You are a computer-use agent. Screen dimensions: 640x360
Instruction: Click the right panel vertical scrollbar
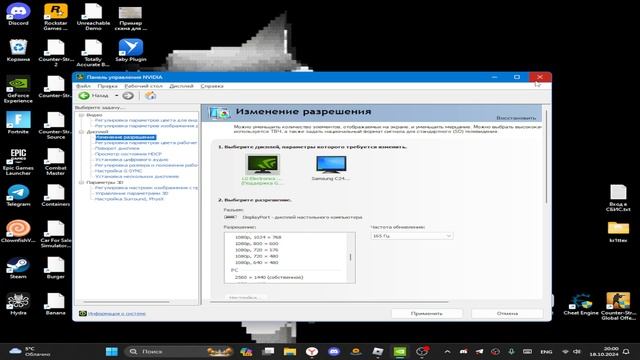(x=546, y=157)
